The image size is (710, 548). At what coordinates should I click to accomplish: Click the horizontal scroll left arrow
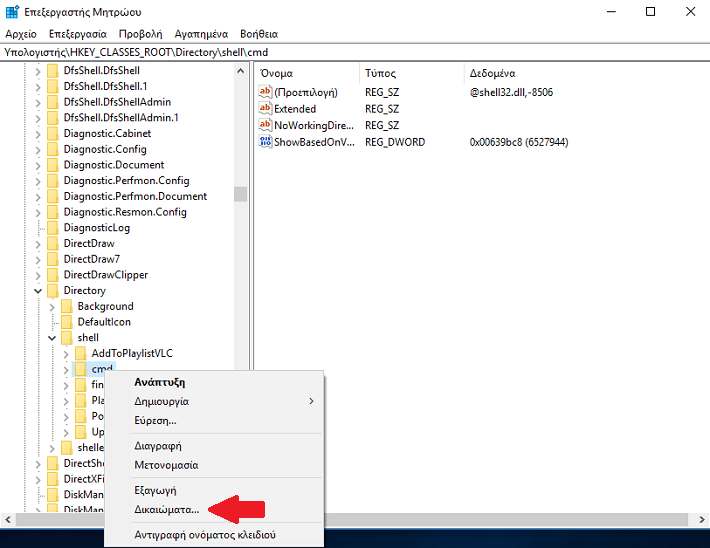tap(8, 519)
